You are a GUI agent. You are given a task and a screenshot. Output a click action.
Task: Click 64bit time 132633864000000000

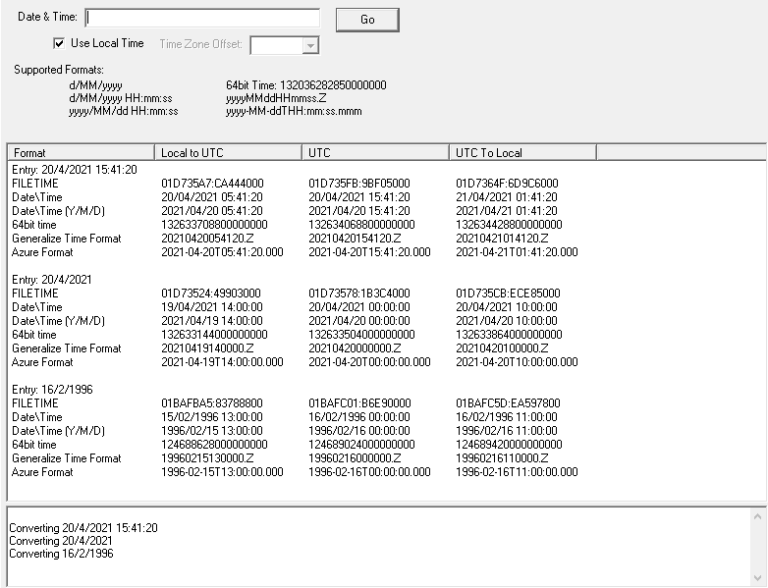tap(509, 334)
